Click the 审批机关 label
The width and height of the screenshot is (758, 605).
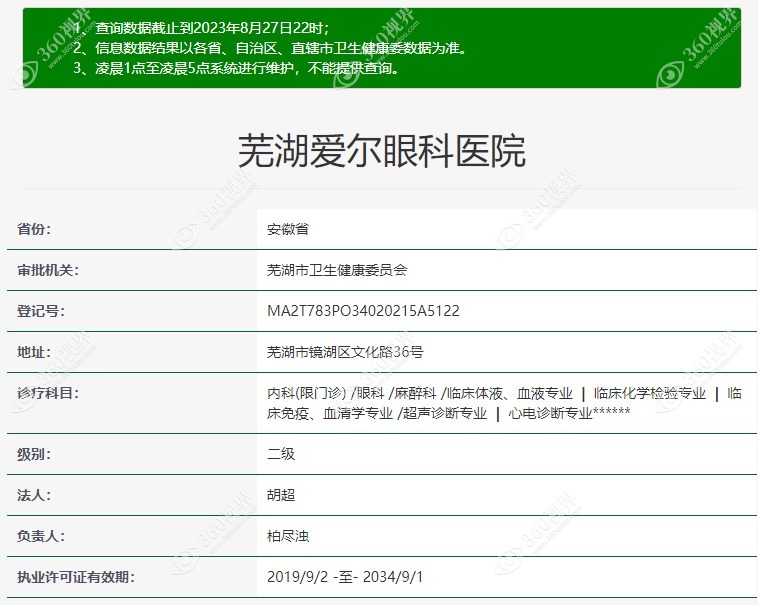[x=48, y=270]
